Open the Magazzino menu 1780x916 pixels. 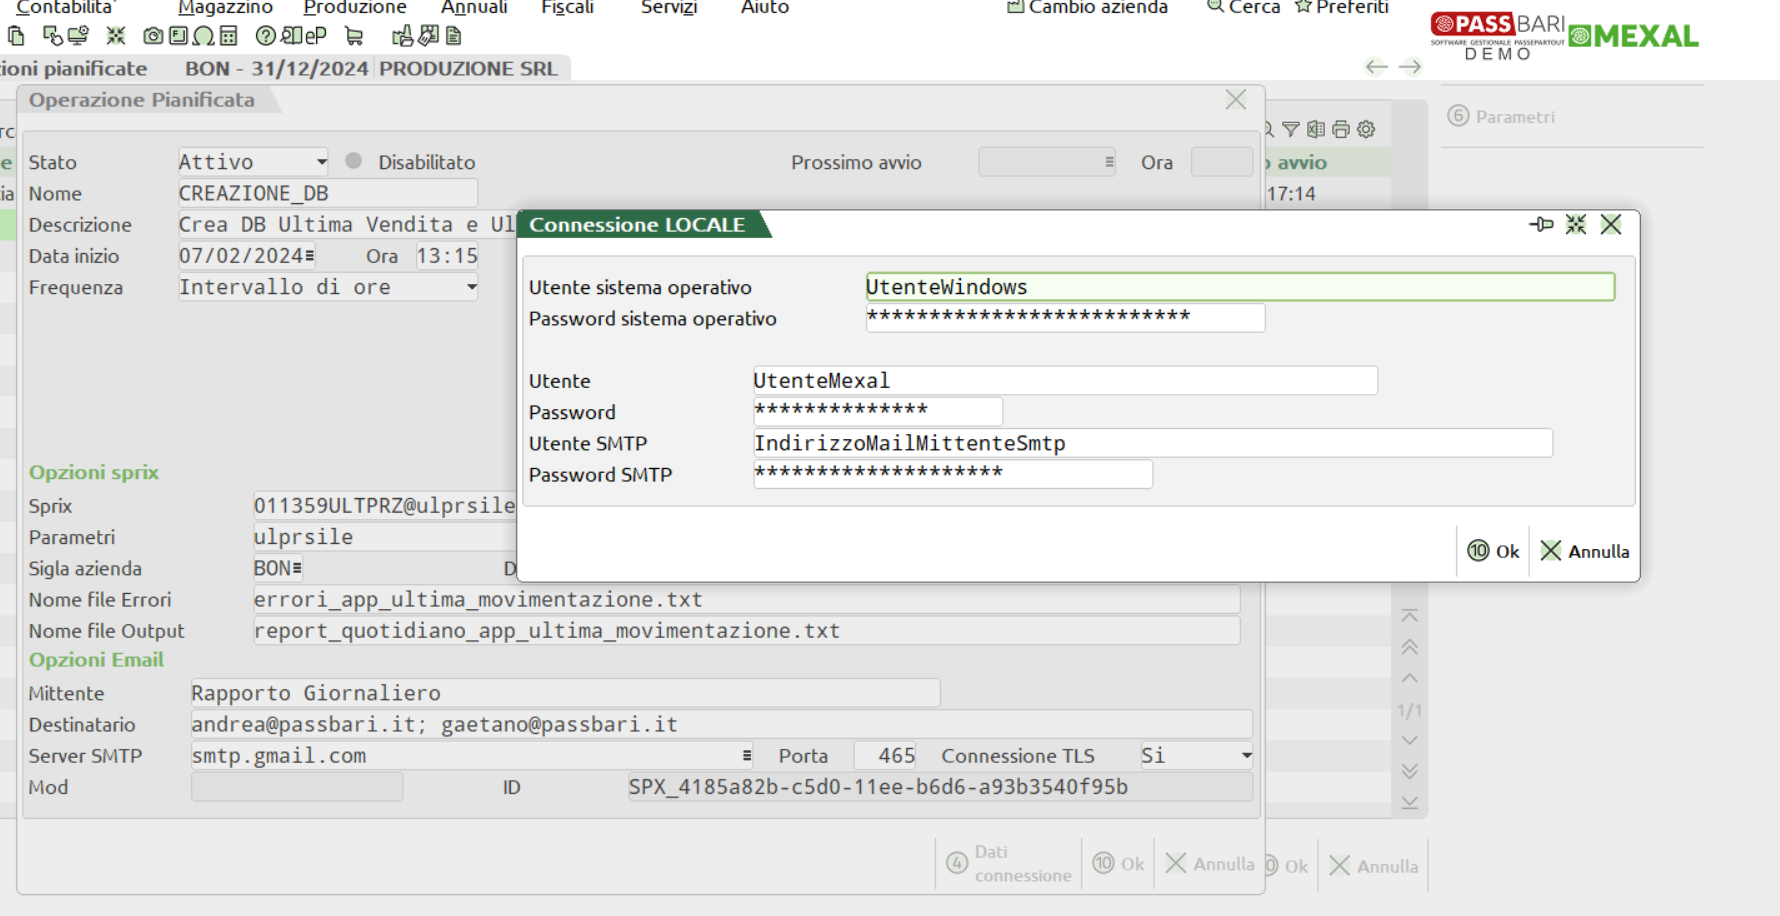click(x=225, y=8)
